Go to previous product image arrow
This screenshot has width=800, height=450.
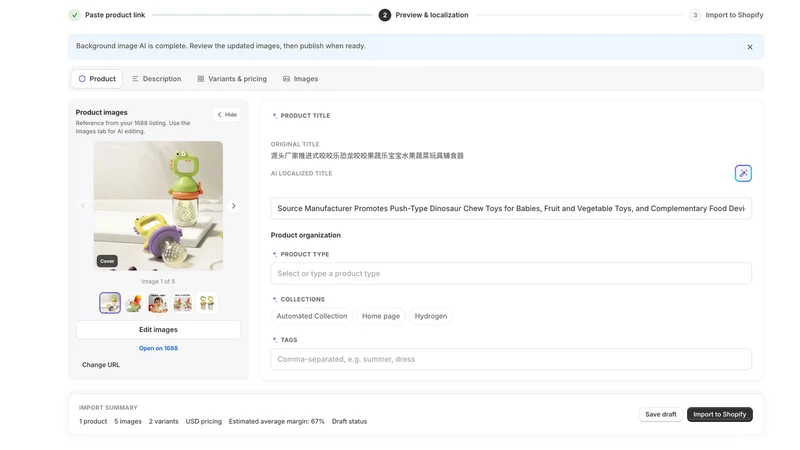[x=83, y=206]
